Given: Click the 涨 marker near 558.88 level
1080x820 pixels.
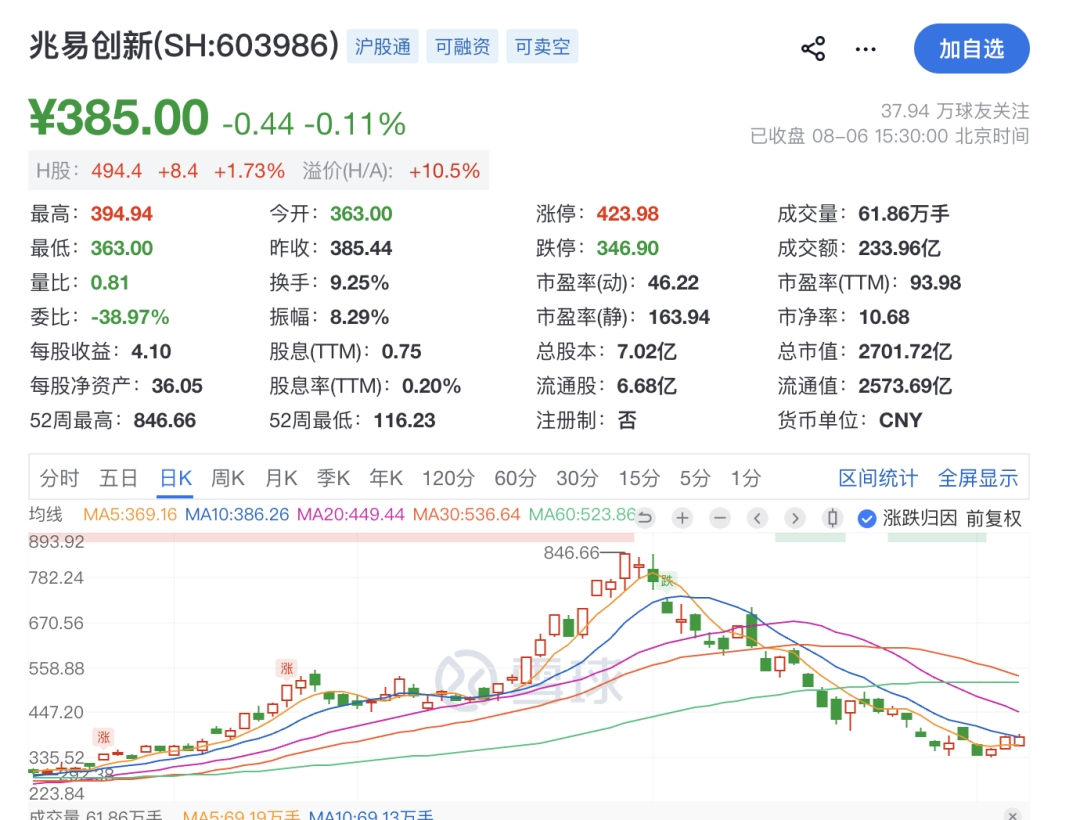Looking at the screenshot, I should pyautogui.click(x=287, y=668).
